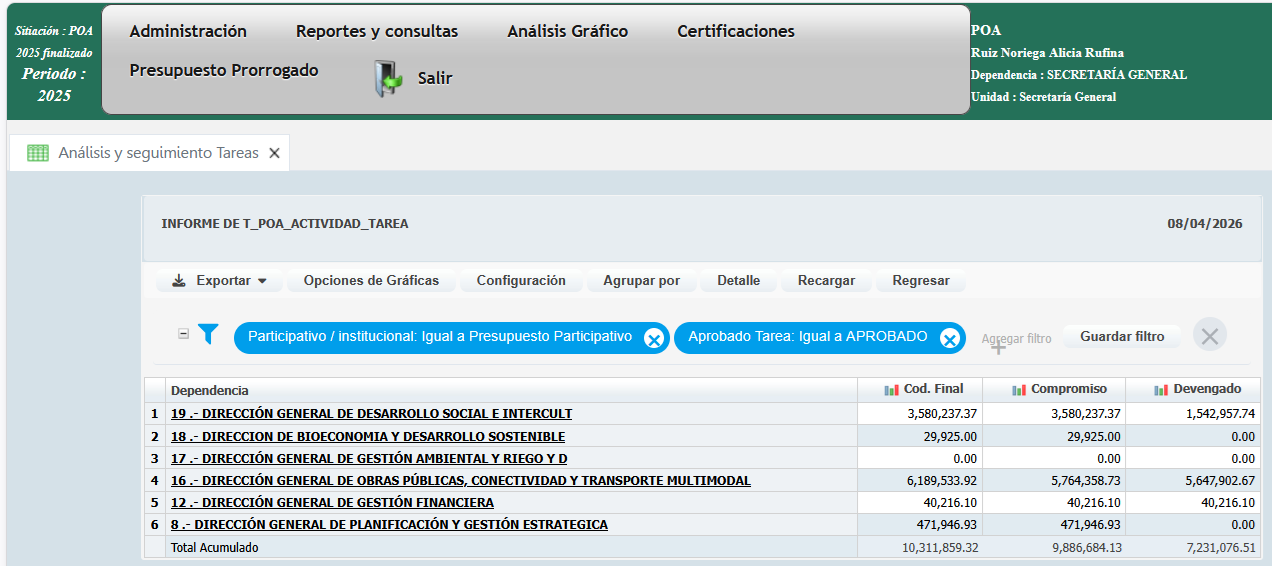Click chart icon in Devengado column
Screen dimensions: 1272x566
click(1160, 390)
